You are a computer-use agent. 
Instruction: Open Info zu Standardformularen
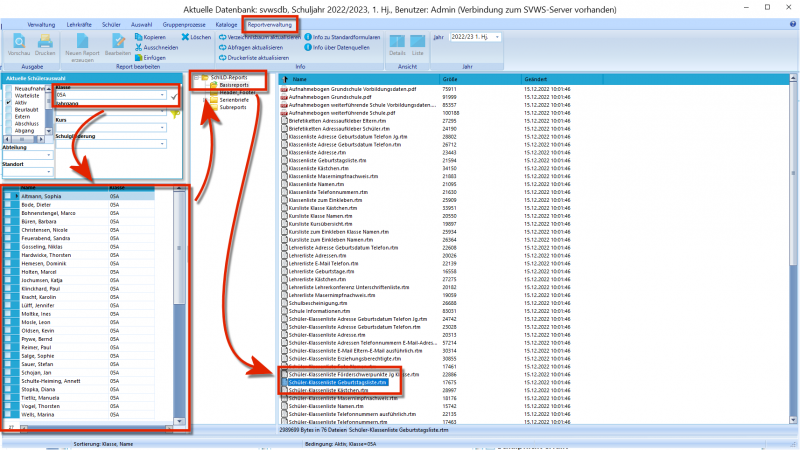click(x=342, y=37)
